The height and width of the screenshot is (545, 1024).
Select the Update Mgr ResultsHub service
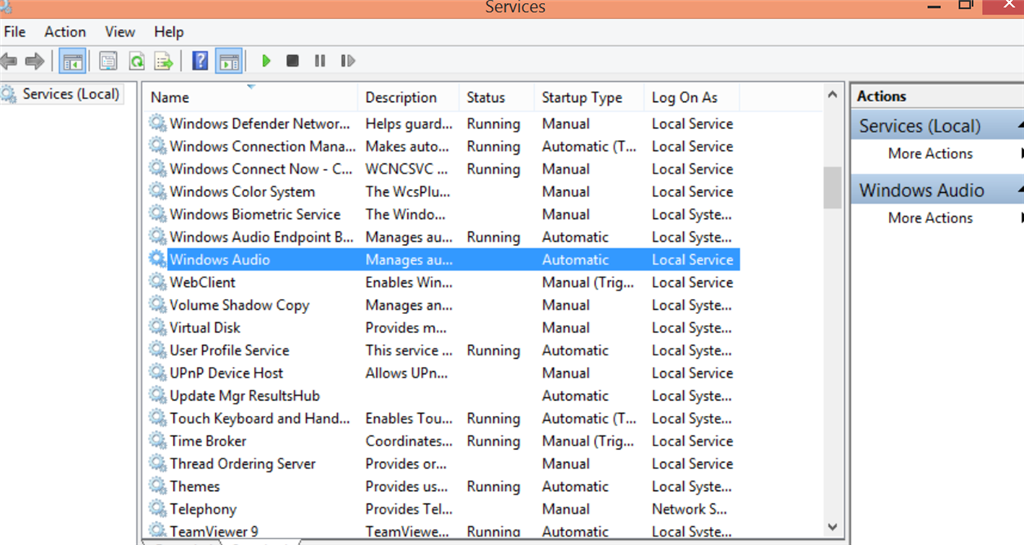coord(244,396)
